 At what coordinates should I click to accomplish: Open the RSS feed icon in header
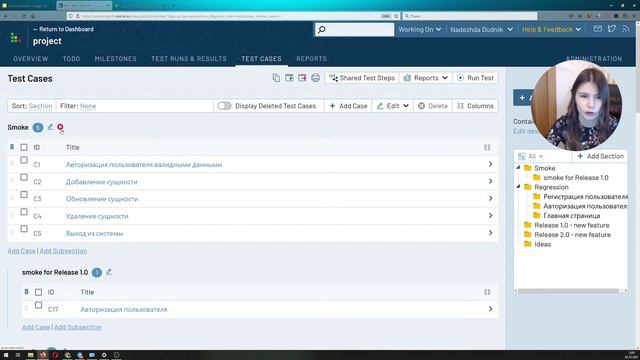[626, 29]
